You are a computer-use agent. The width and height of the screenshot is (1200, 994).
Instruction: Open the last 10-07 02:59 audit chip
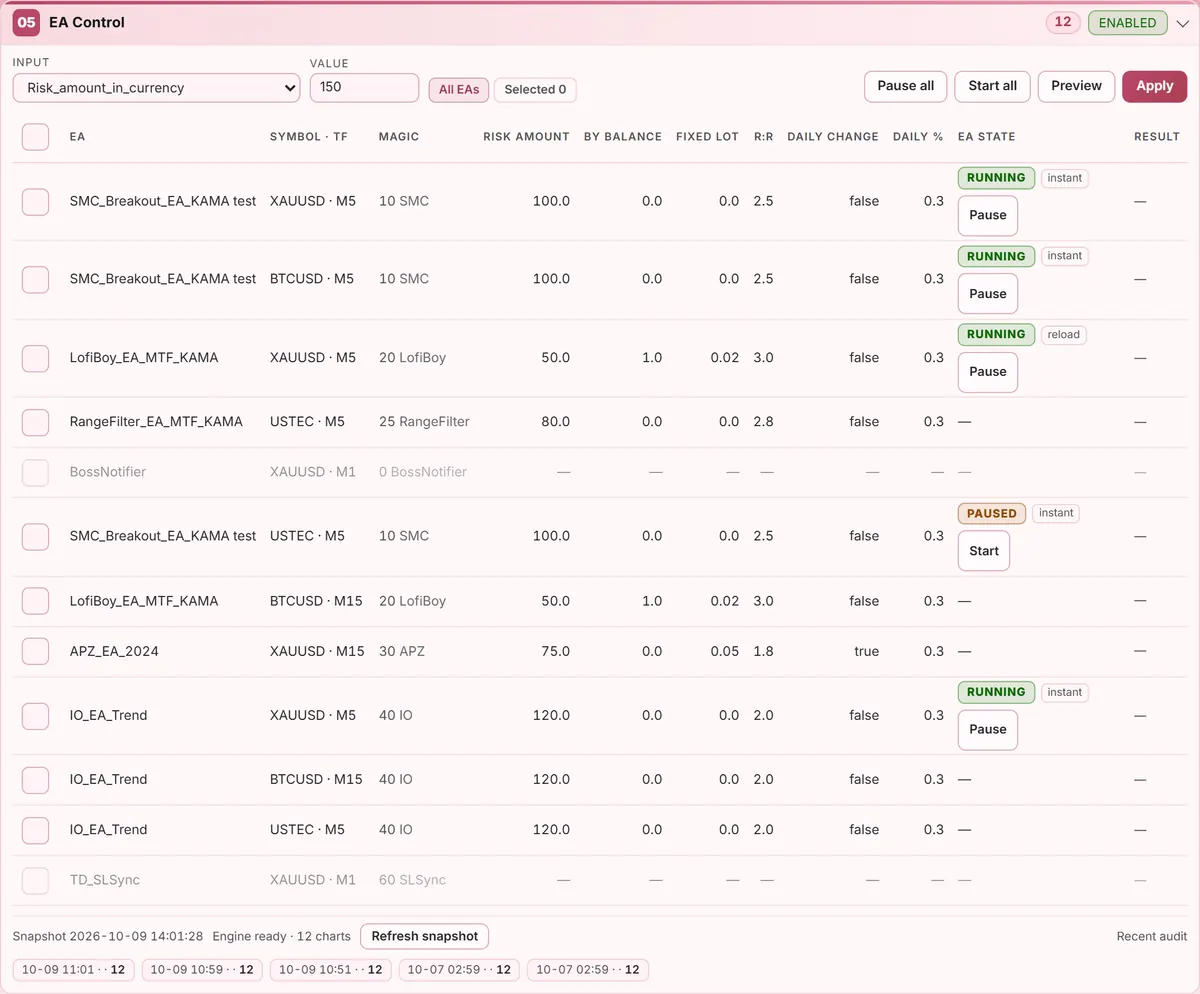[x=588, y=970]
